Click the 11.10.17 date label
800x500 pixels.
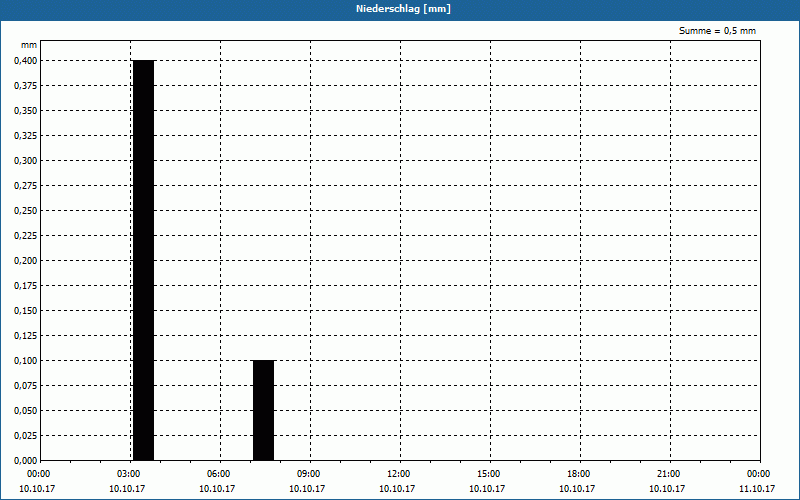757,488
